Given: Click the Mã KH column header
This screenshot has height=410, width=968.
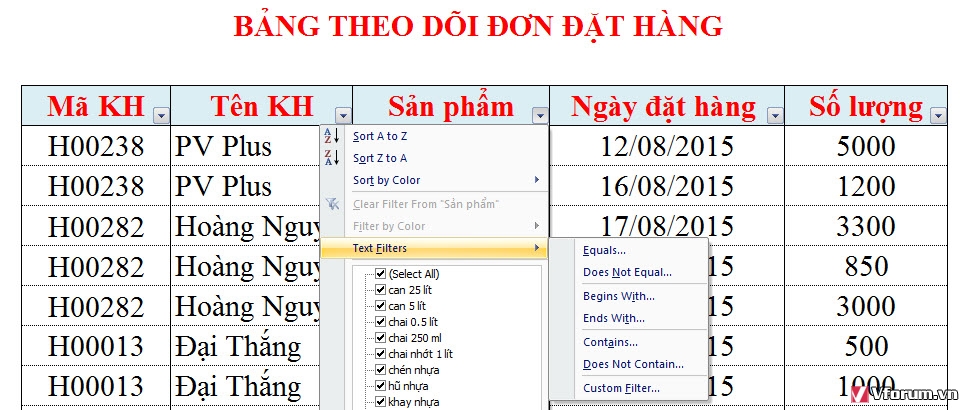Looking at the screenshot, I should coord(96,106).
